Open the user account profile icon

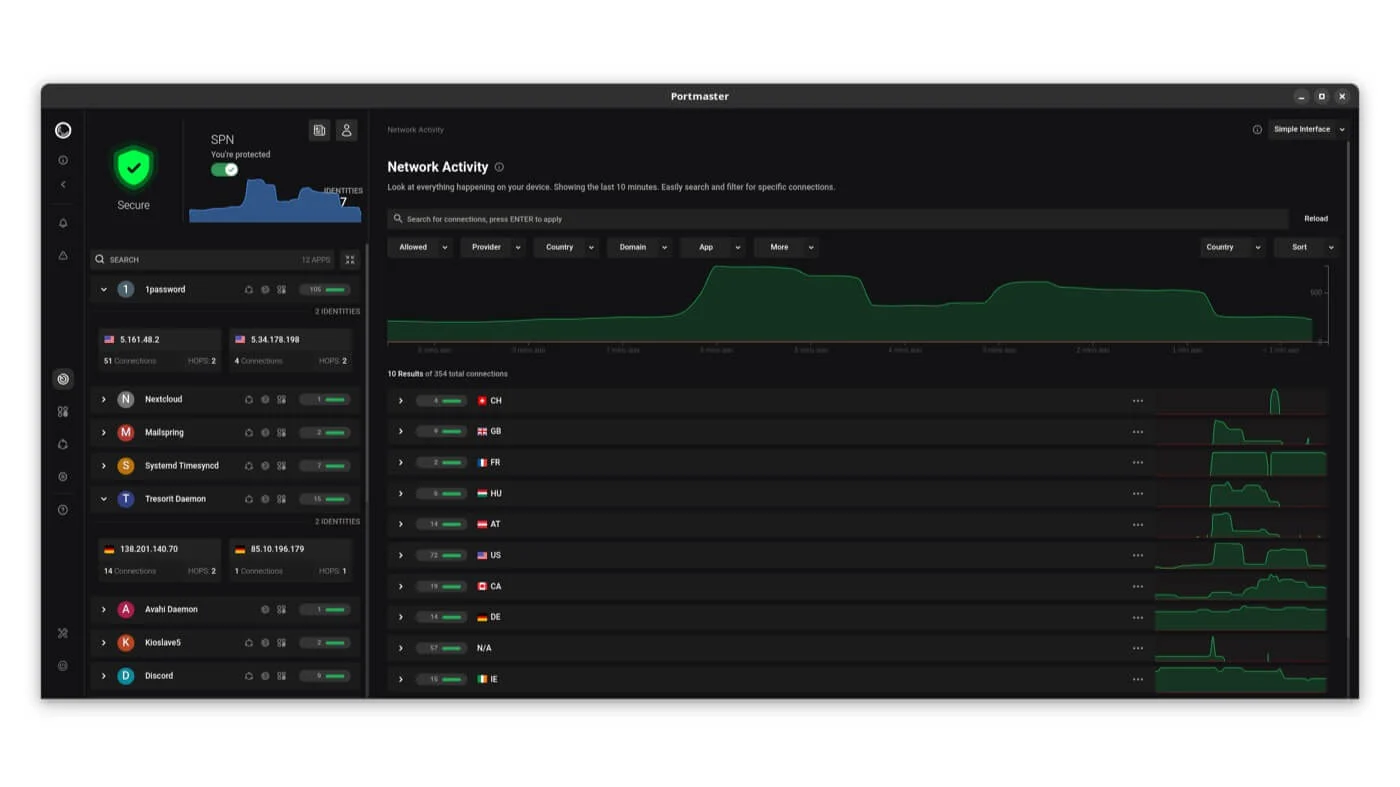(346, 130)
